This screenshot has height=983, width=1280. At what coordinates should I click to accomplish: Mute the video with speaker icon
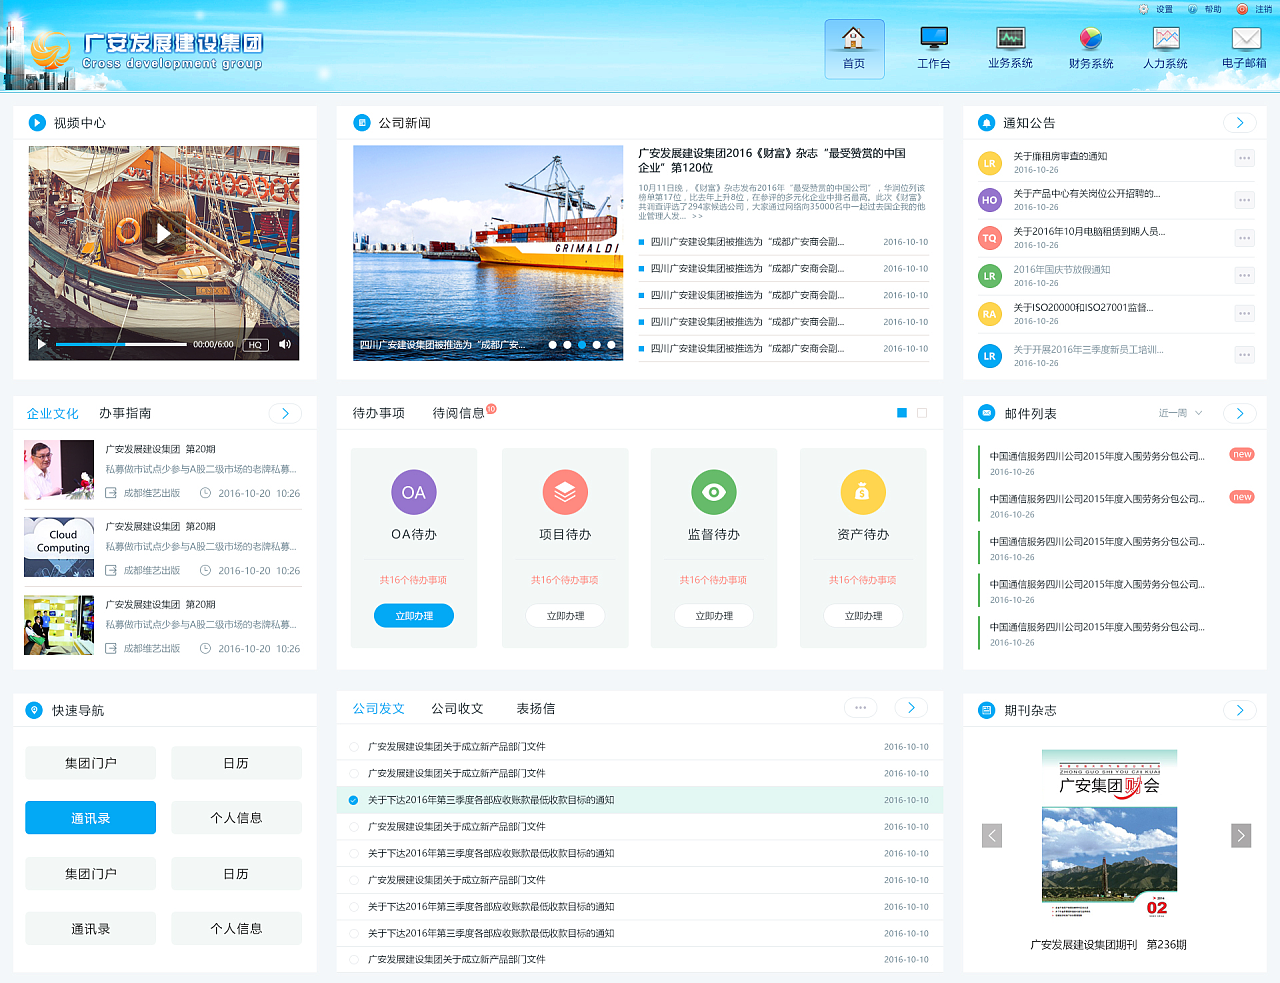(285, 344)
